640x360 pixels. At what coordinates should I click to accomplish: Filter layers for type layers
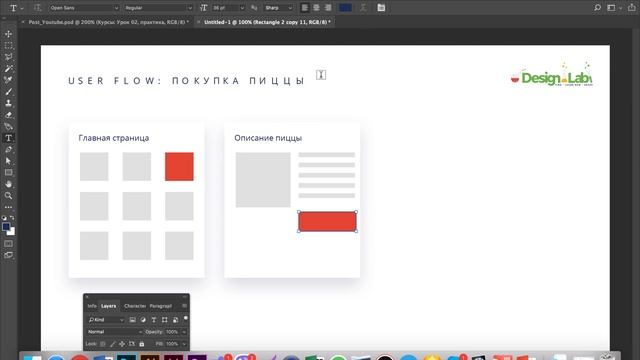pos(154,320)
